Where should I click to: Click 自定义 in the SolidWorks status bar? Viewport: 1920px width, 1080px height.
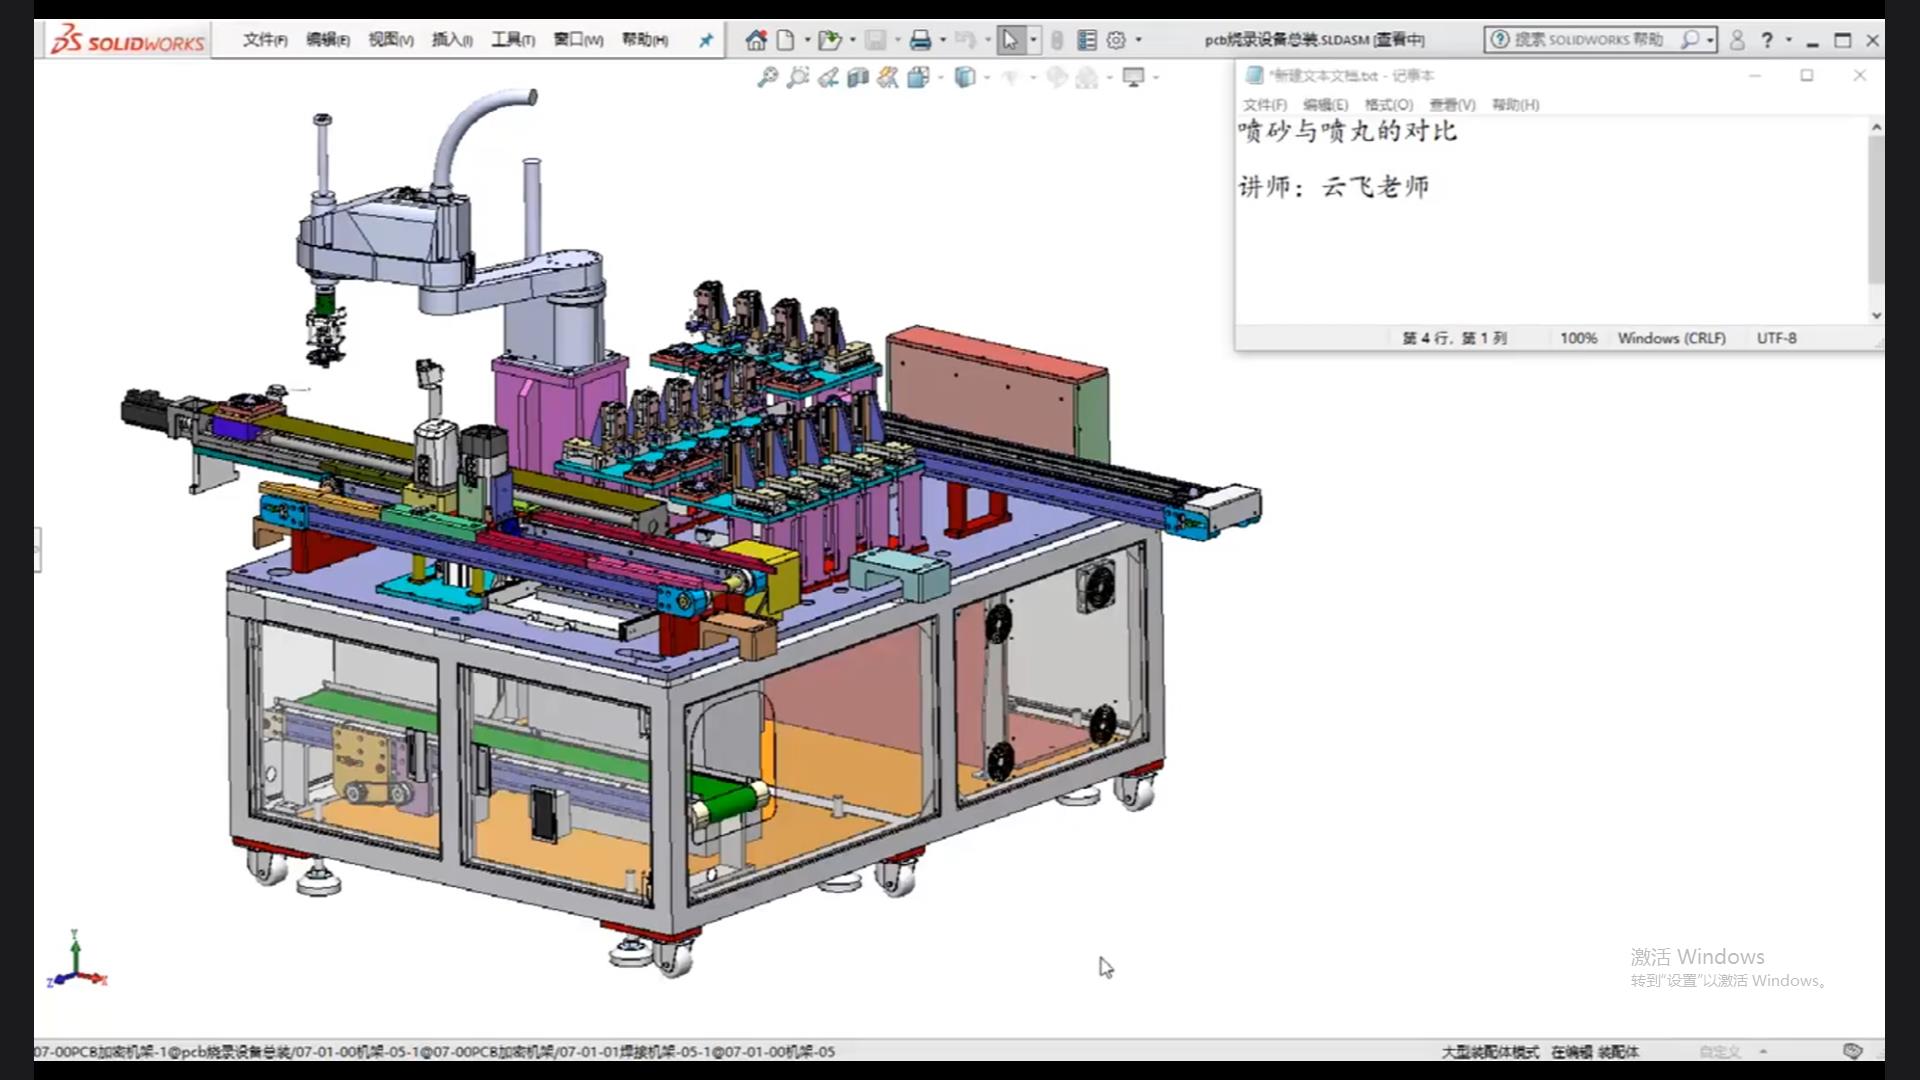(1720, 1052)
